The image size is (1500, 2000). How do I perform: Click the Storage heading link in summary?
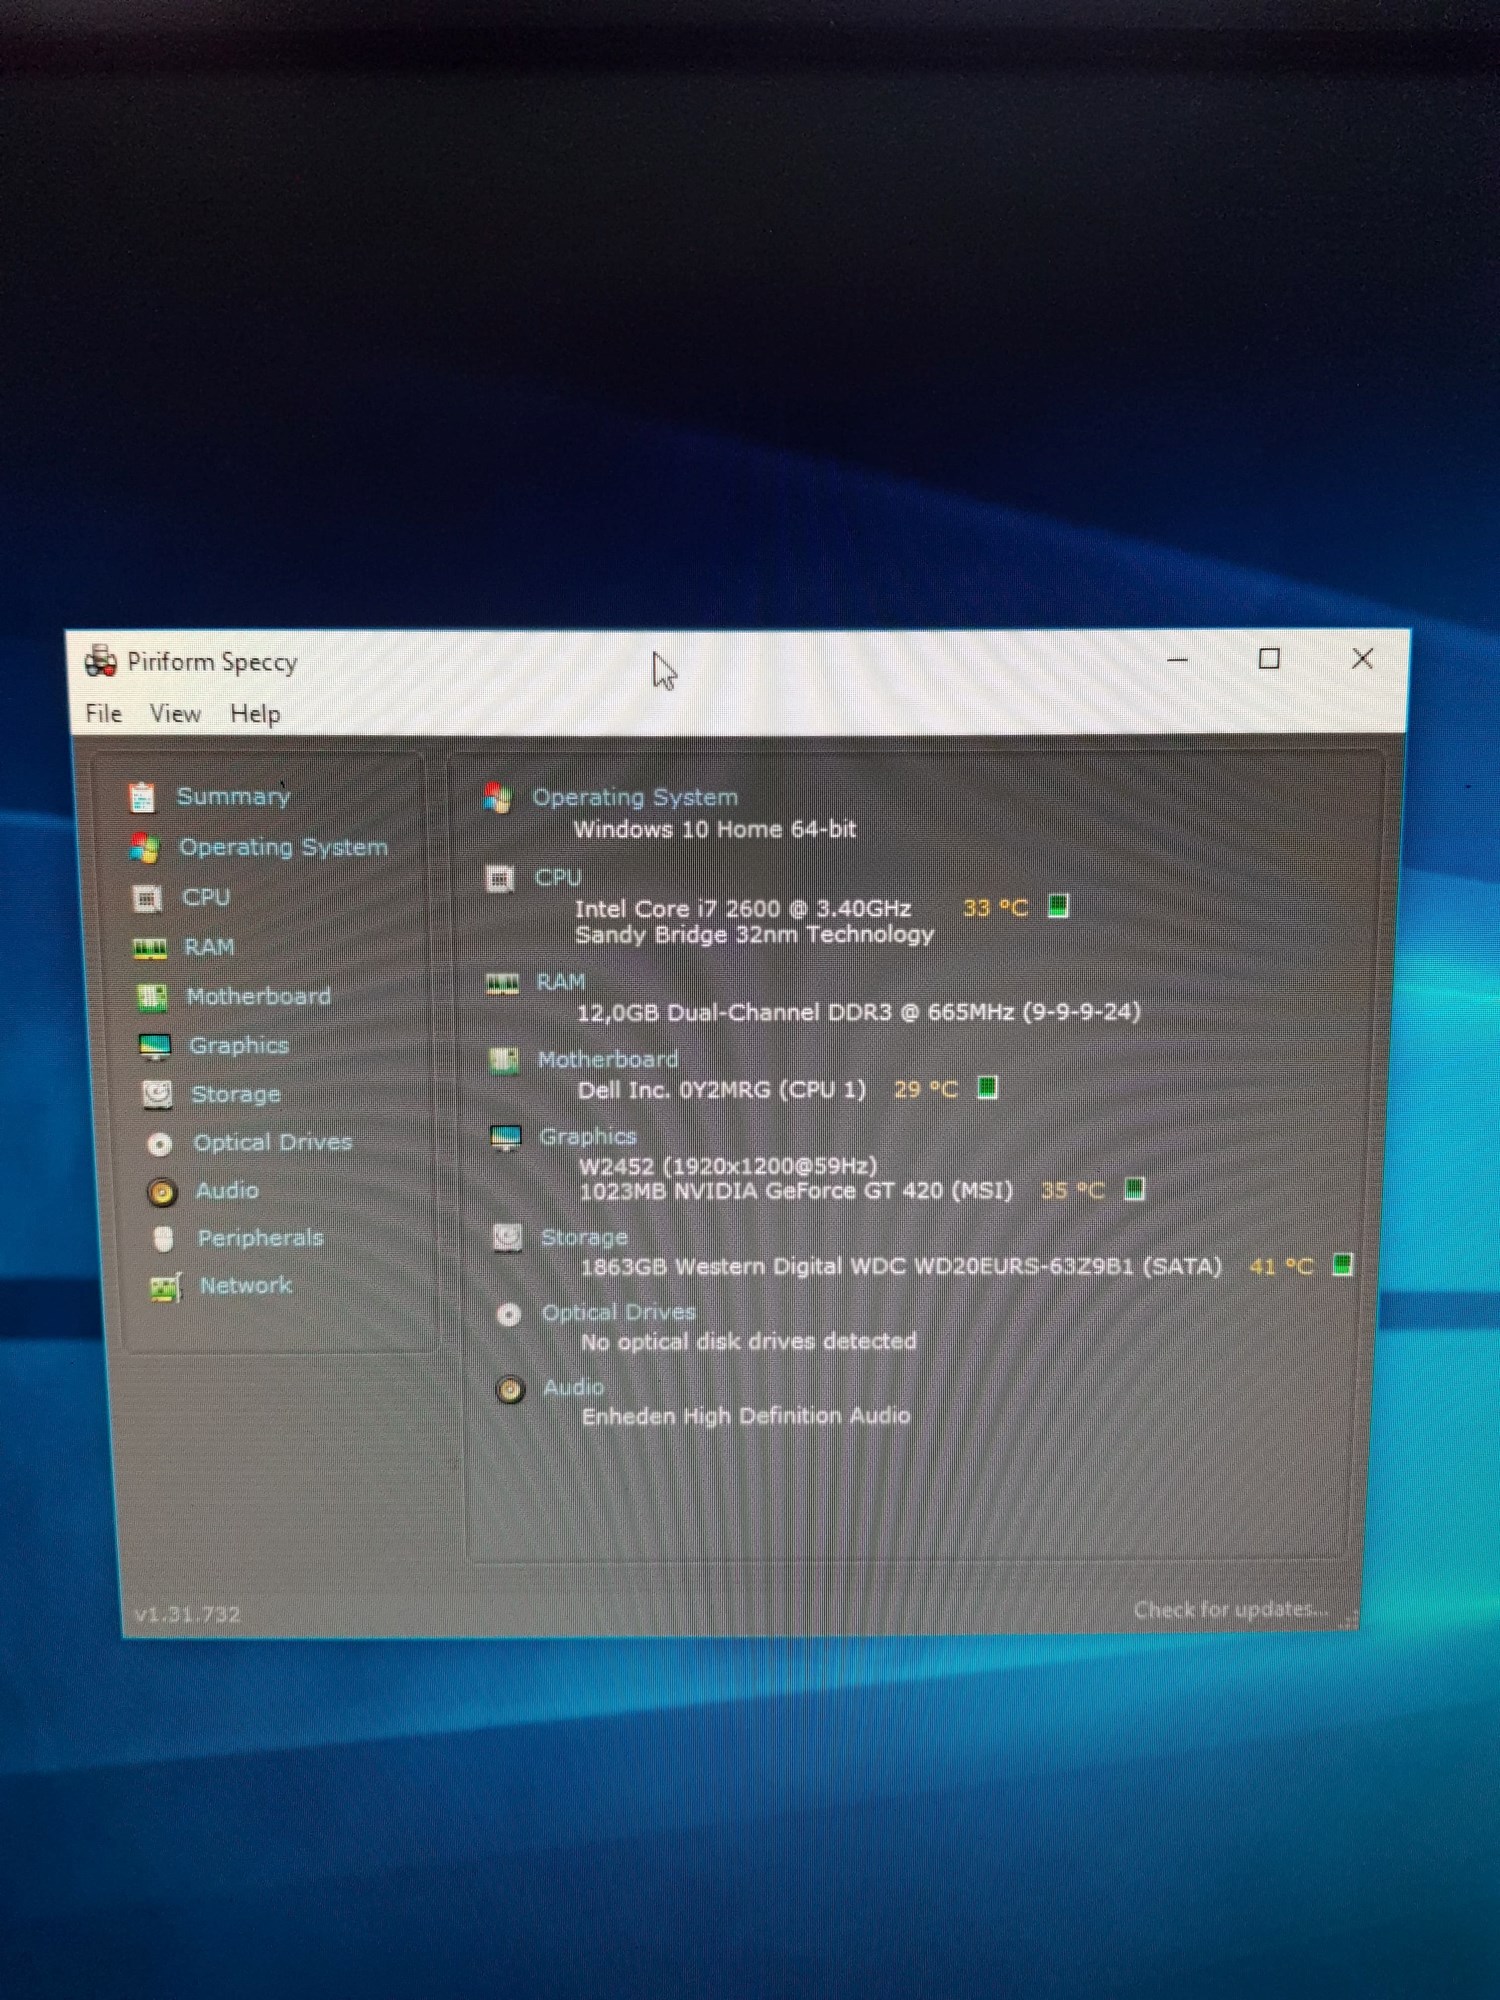pyautogui.click(x=584, y=1237)
